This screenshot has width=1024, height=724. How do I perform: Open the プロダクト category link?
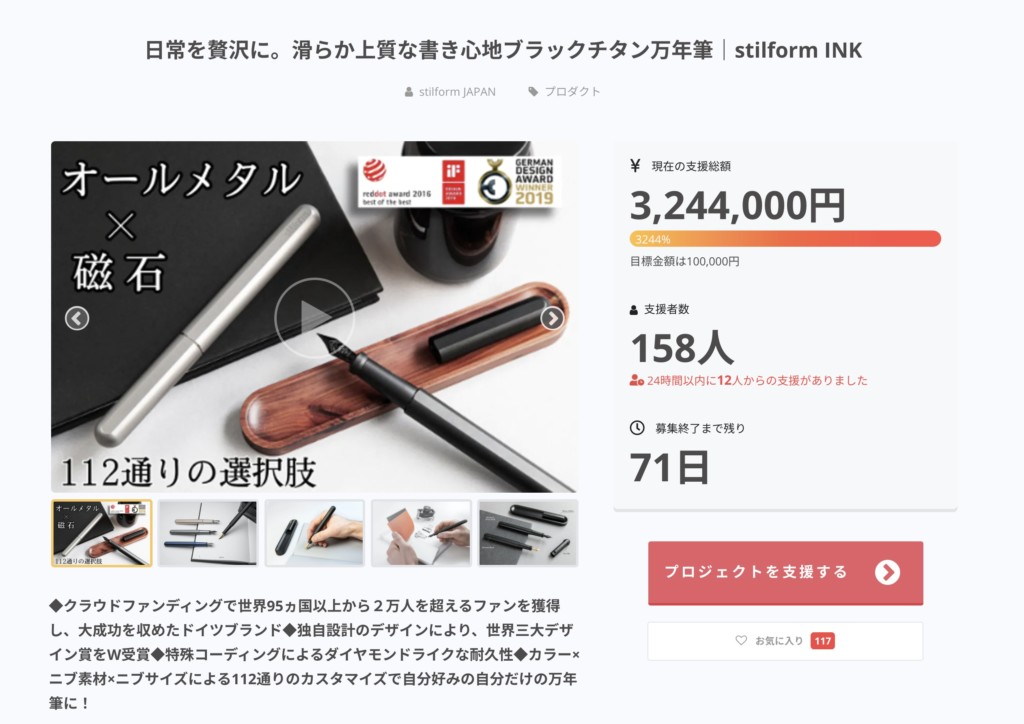pos(572,91)
